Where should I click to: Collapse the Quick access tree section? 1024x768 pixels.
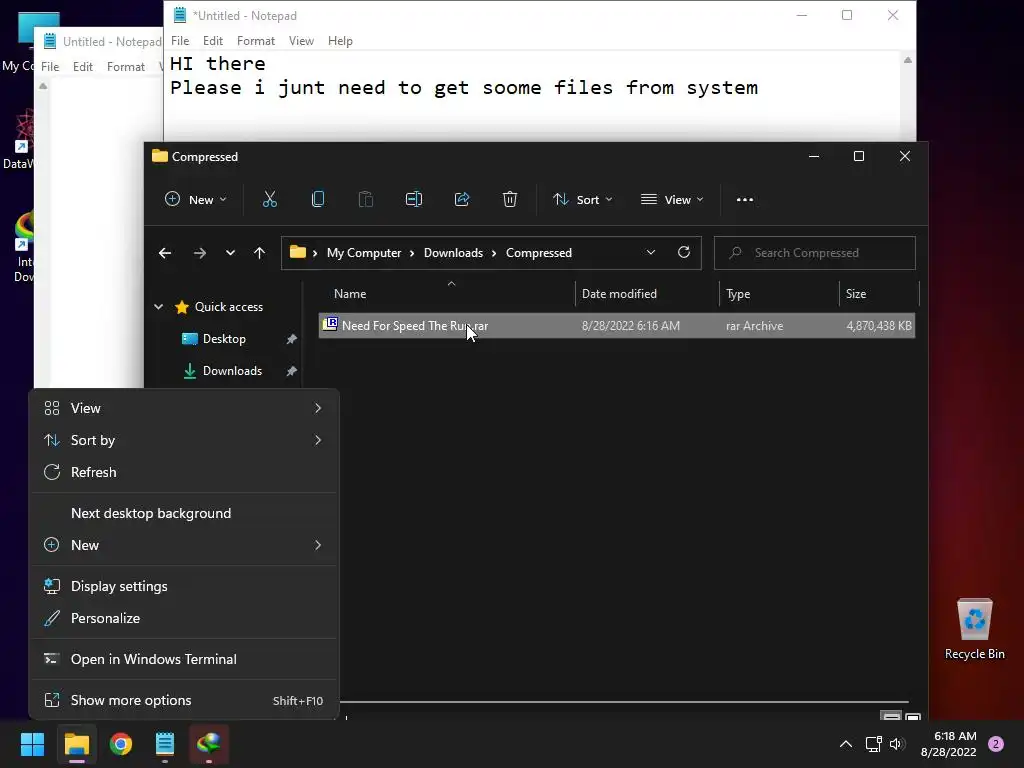pos(158,306)
